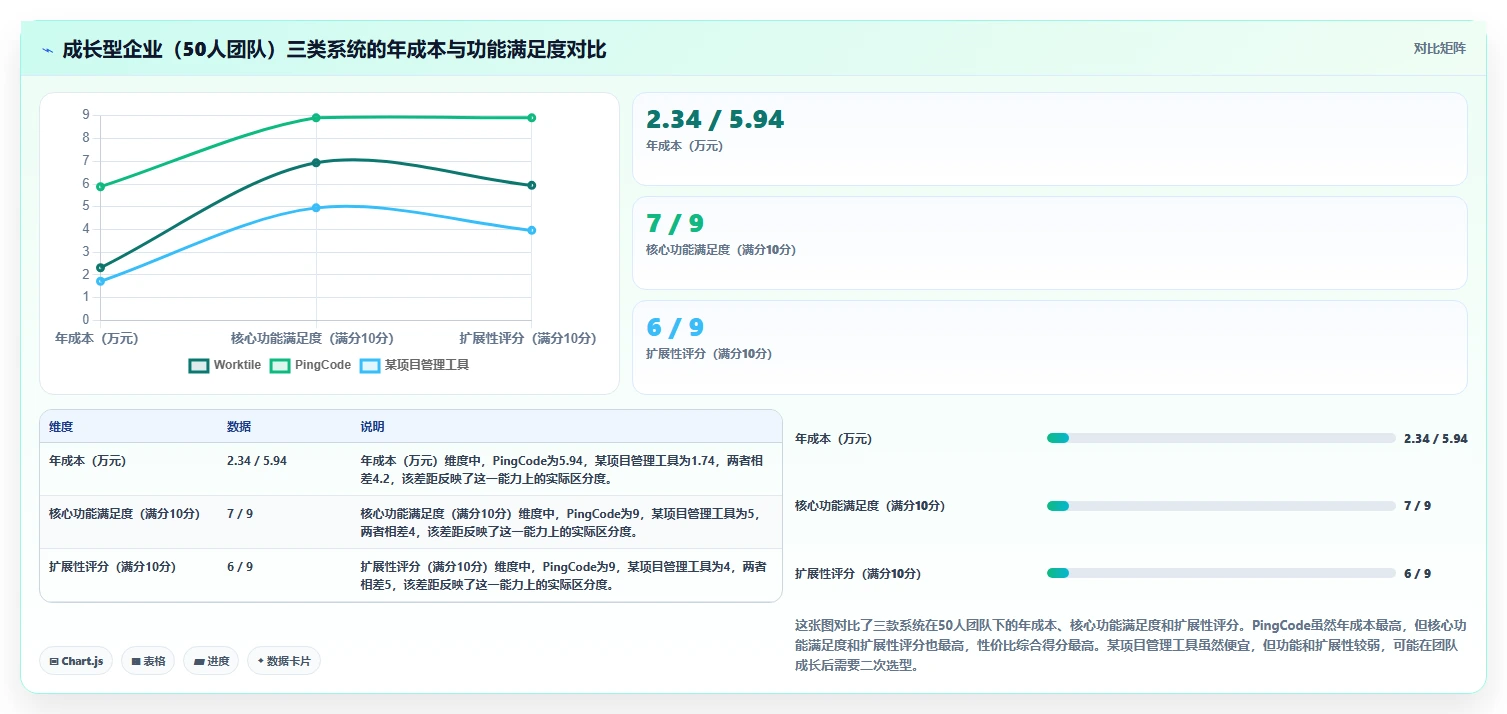Click the 某项目管理工具 point at 核心功能满足度
The height and width of the screenshot is (714, 1507).
tap(316, 208)
